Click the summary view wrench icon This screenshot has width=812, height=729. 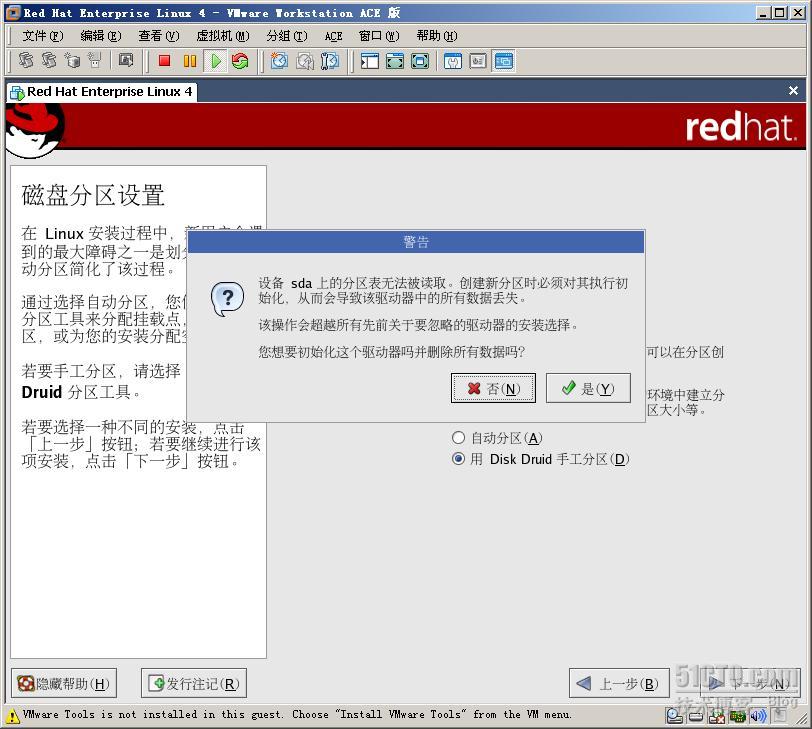coord(453,61)
